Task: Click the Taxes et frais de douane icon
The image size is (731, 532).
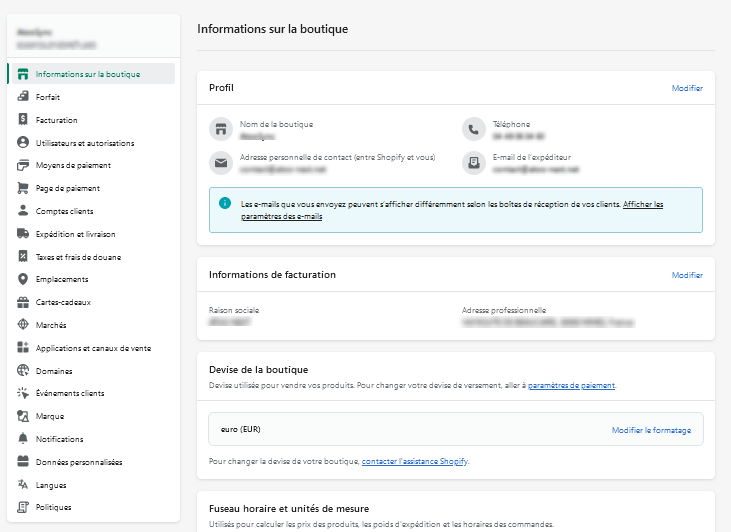Action: (x=23, y=256)
